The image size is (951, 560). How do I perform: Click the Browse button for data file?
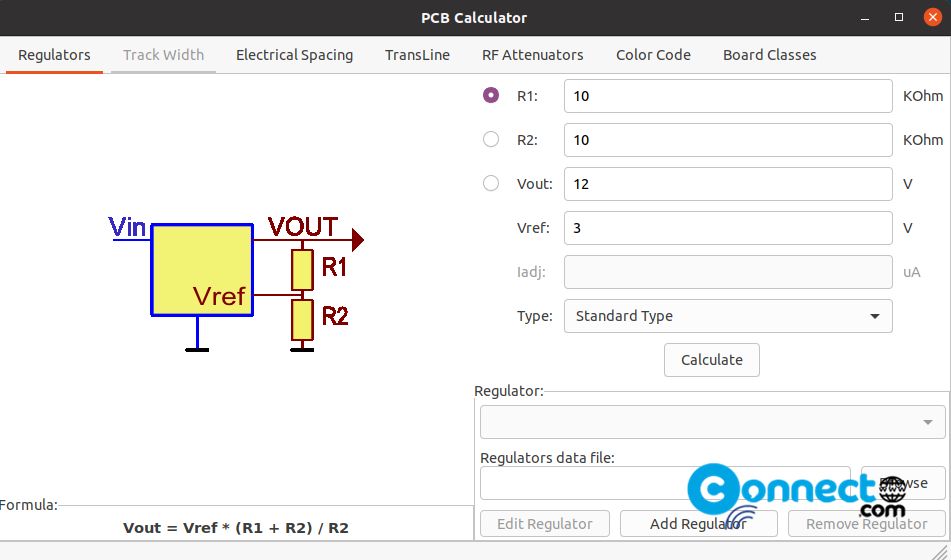pyautogui.click(x=903, y=483)
